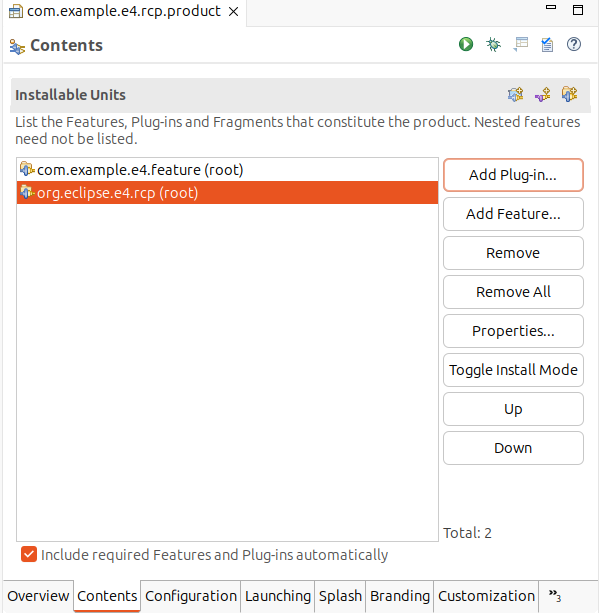Open the Customization tab
The height and width of the screenshot is (613, 599).
pyautogui.click(x=486, y=596)
